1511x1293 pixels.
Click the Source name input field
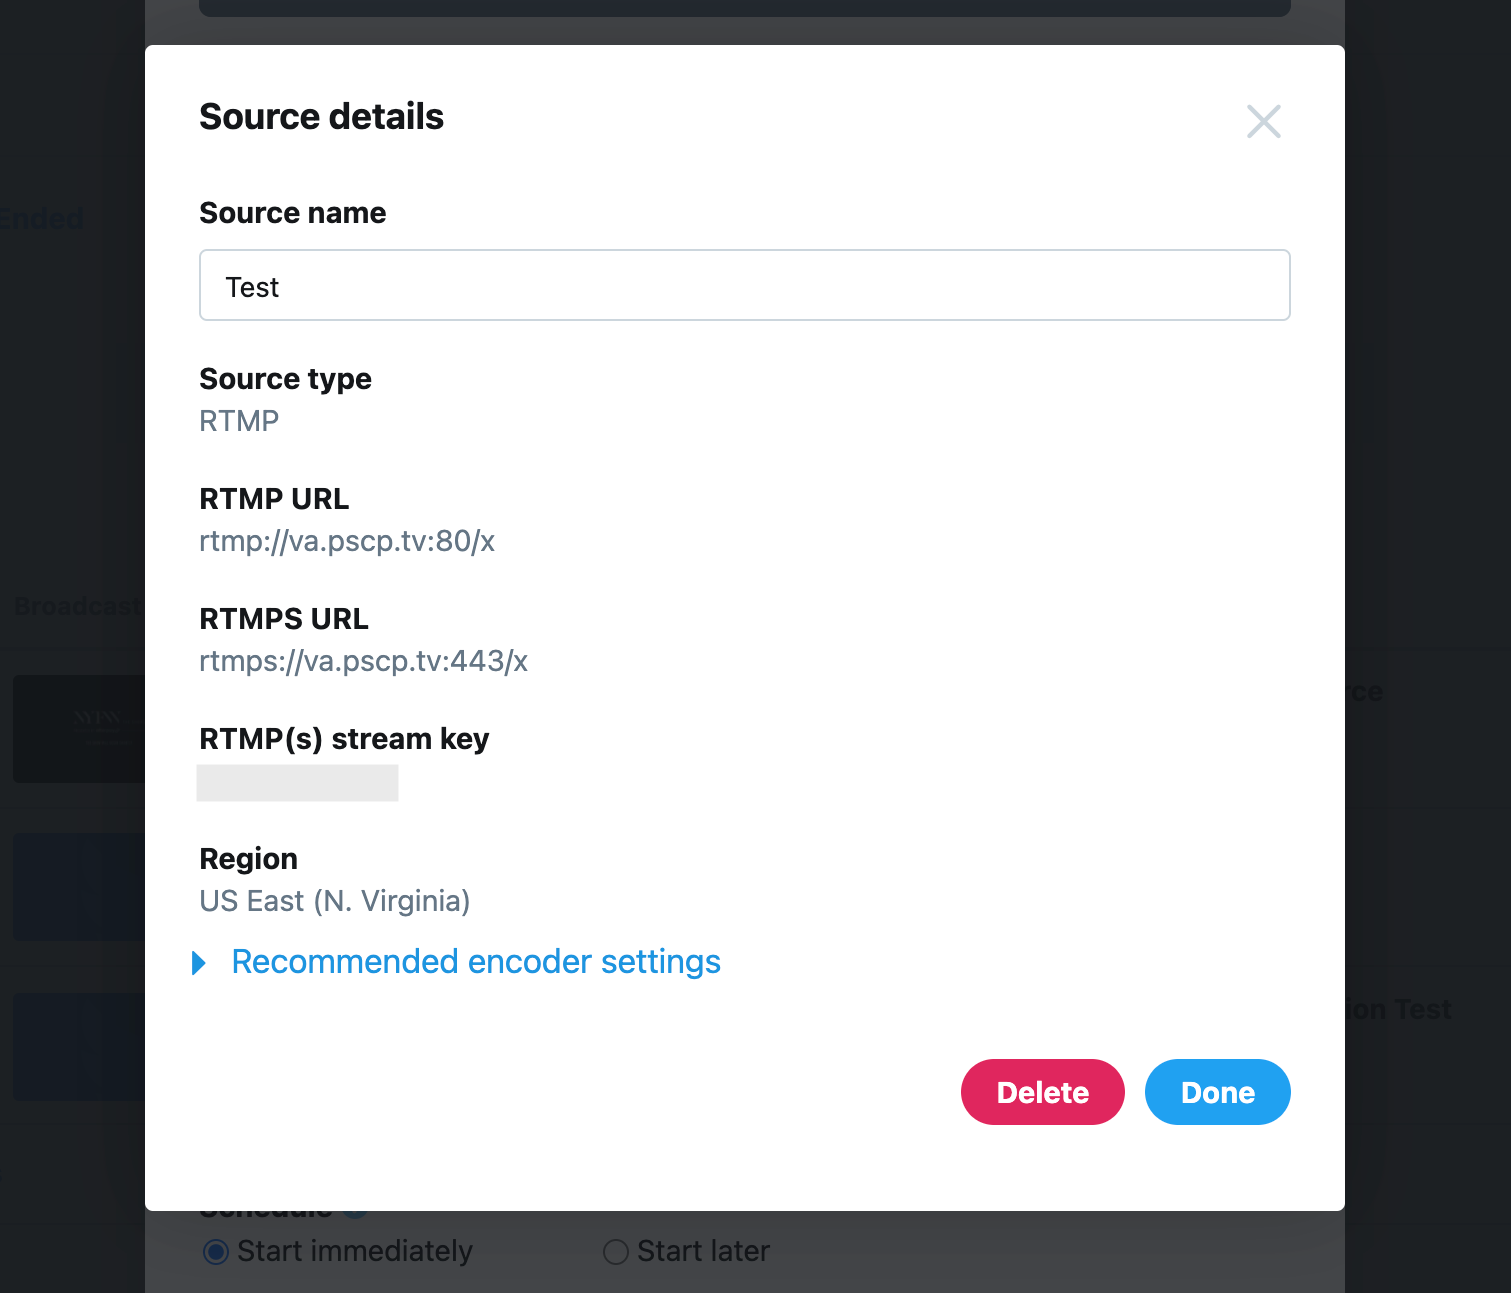point(745,285)
